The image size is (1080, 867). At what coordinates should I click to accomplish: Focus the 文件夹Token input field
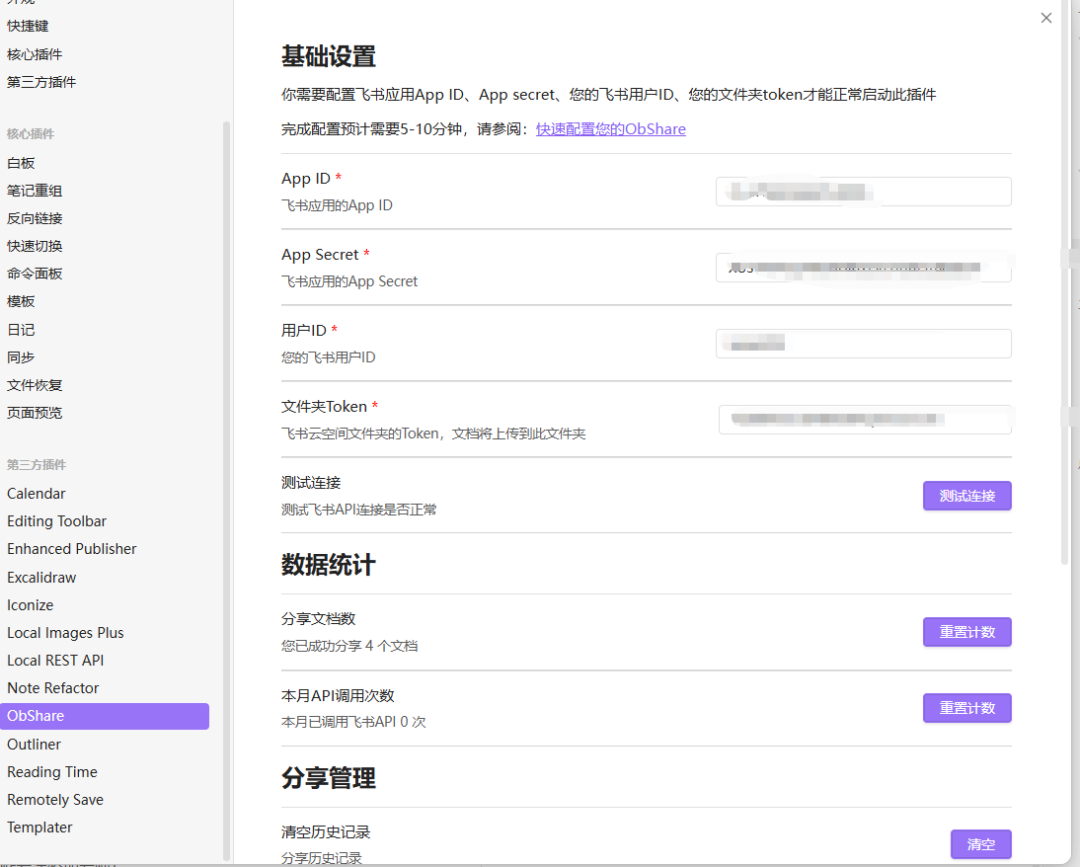point(864,419)
